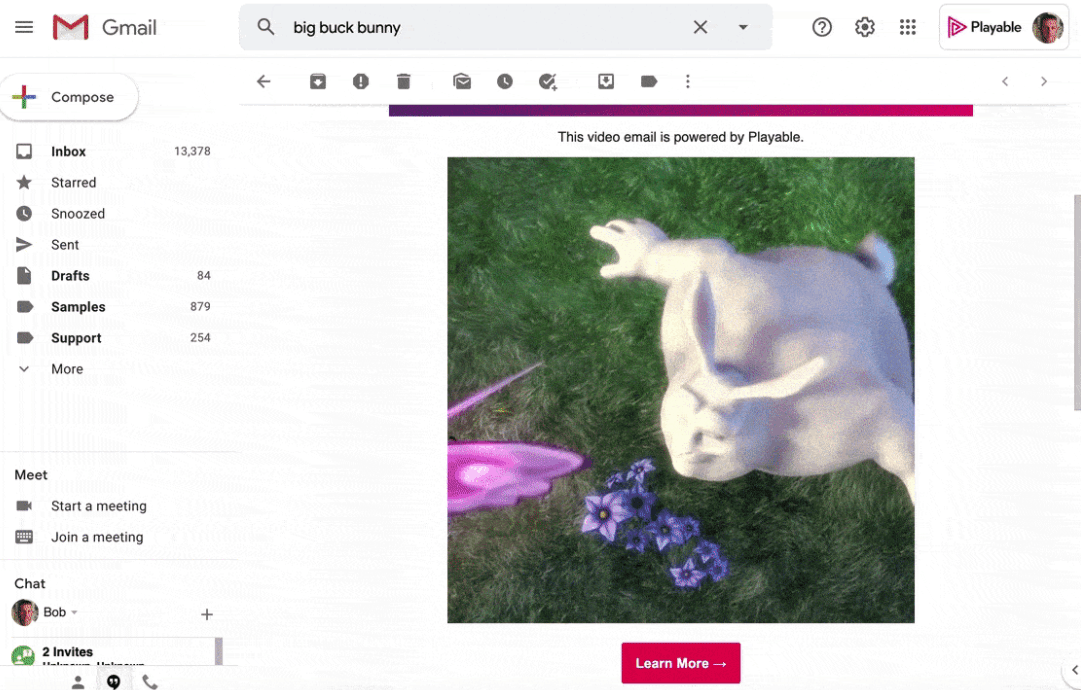Compose a new email
The image size is (1081, 690).
coord(69,97)
